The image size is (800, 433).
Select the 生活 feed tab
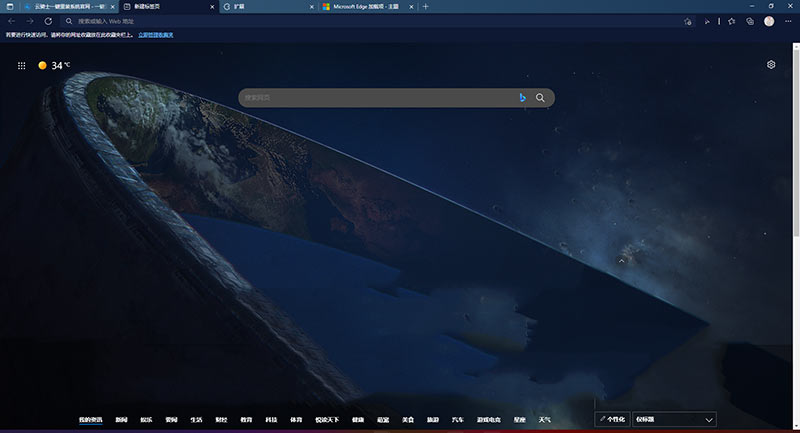pyautogui.click(x=196, y=420)
